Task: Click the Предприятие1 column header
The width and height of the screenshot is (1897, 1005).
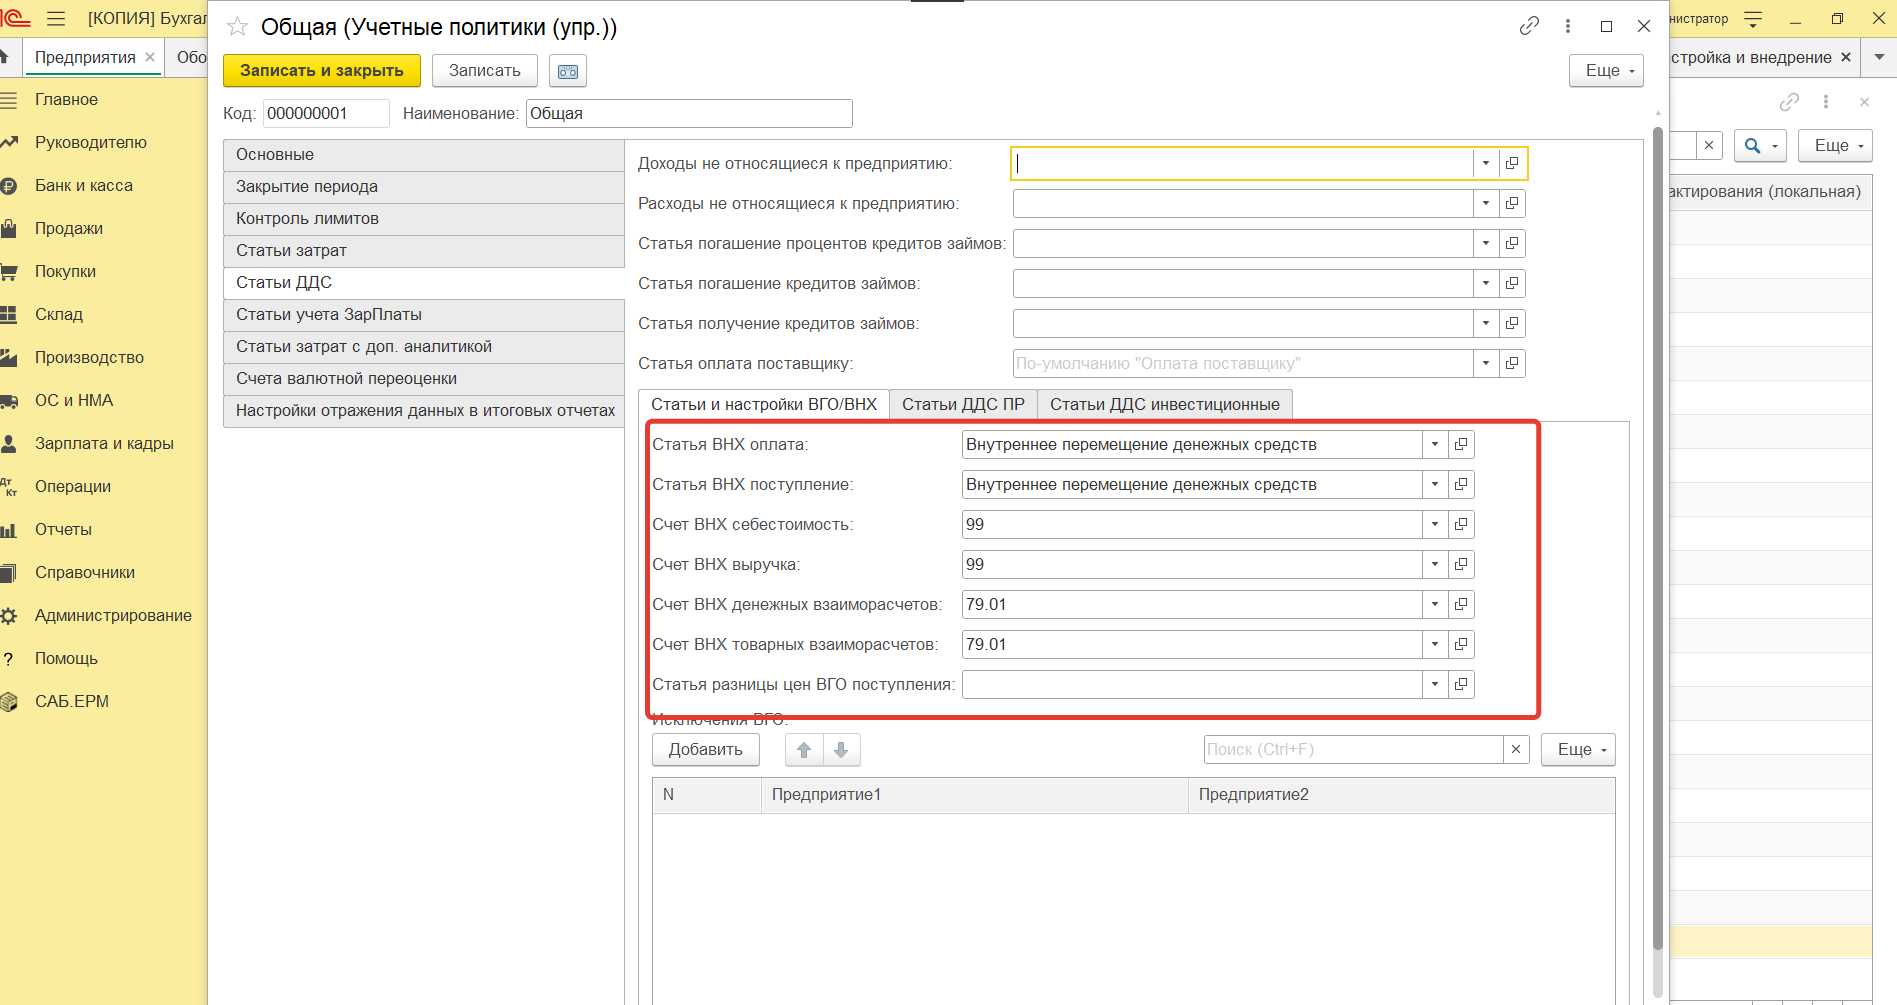Action: [974, 795]
